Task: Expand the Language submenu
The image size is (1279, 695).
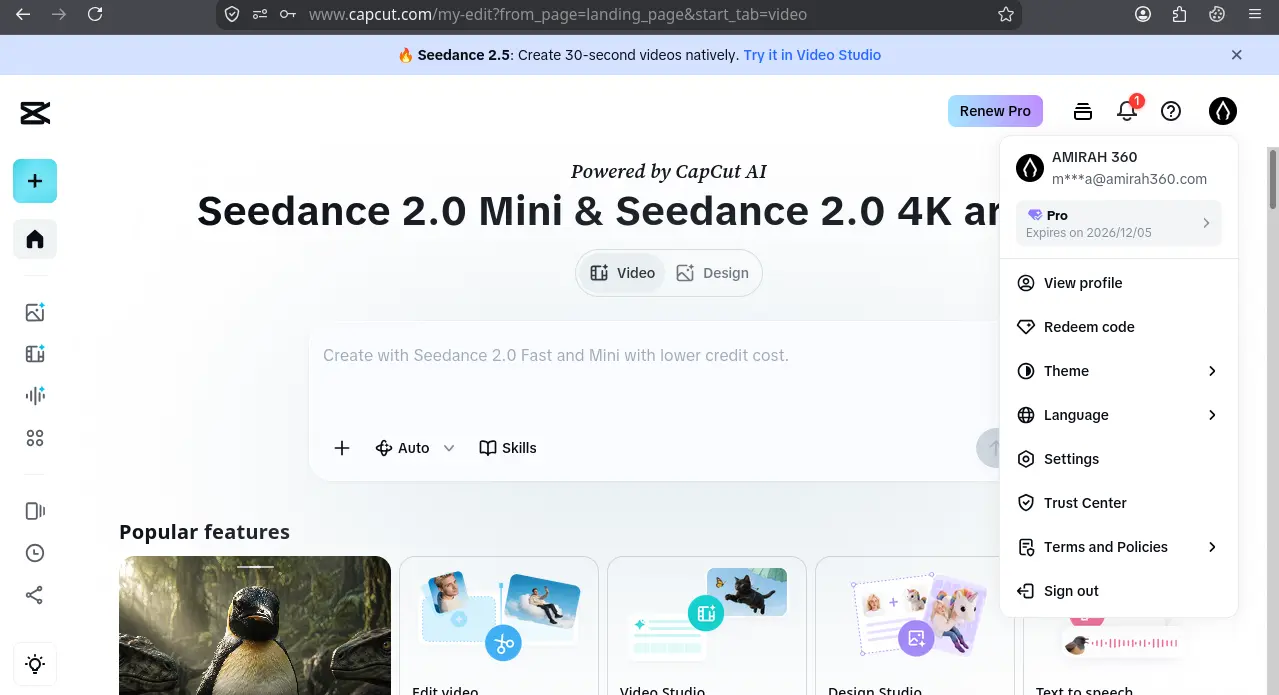Action: coord(1119,415)
